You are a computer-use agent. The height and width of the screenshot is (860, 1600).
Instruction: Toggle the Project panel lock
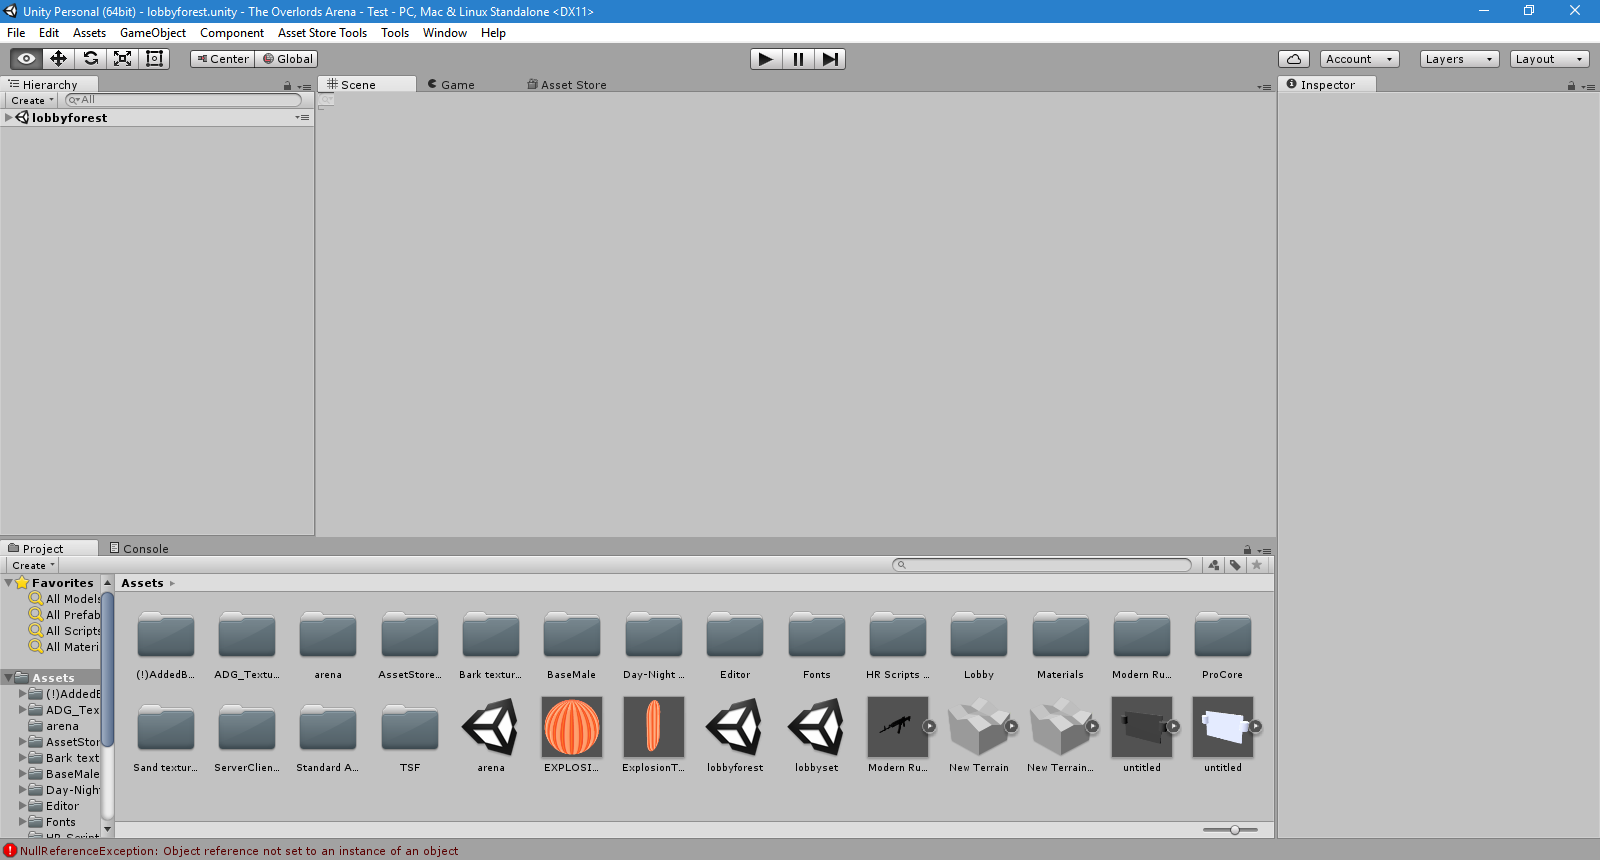tap(1247, 550)
